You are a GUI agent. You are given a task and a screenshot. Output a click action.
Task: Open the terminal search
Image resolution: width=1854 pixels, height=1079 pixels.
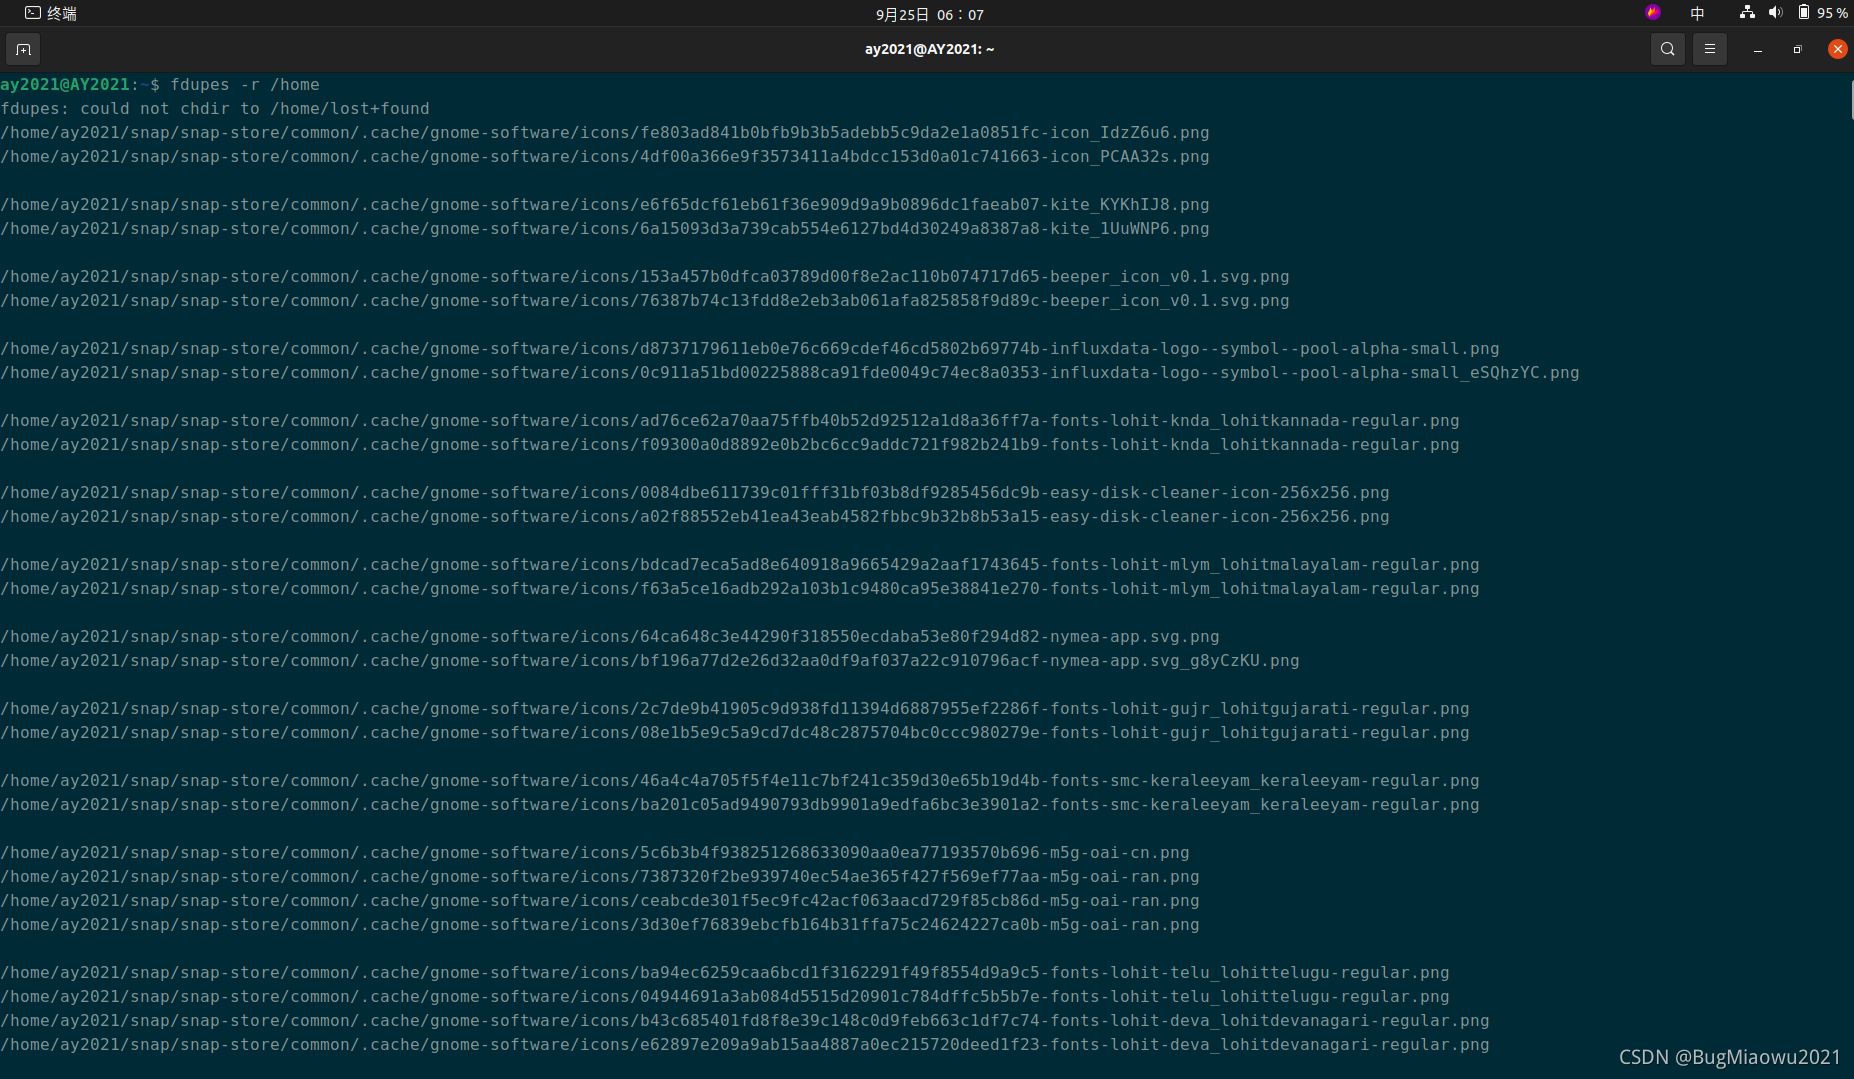pyautogui.click(x=1667, y=49)
